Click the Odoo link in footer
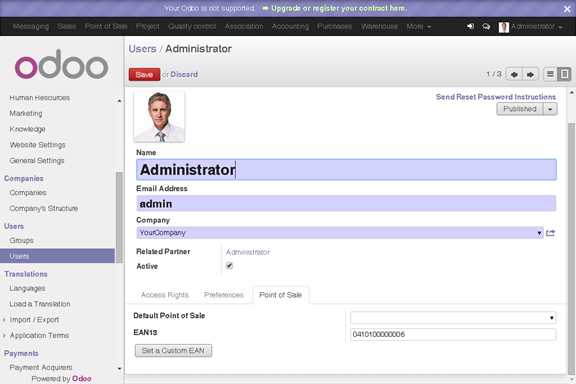576x384 pixels. (x=82, y=378)
